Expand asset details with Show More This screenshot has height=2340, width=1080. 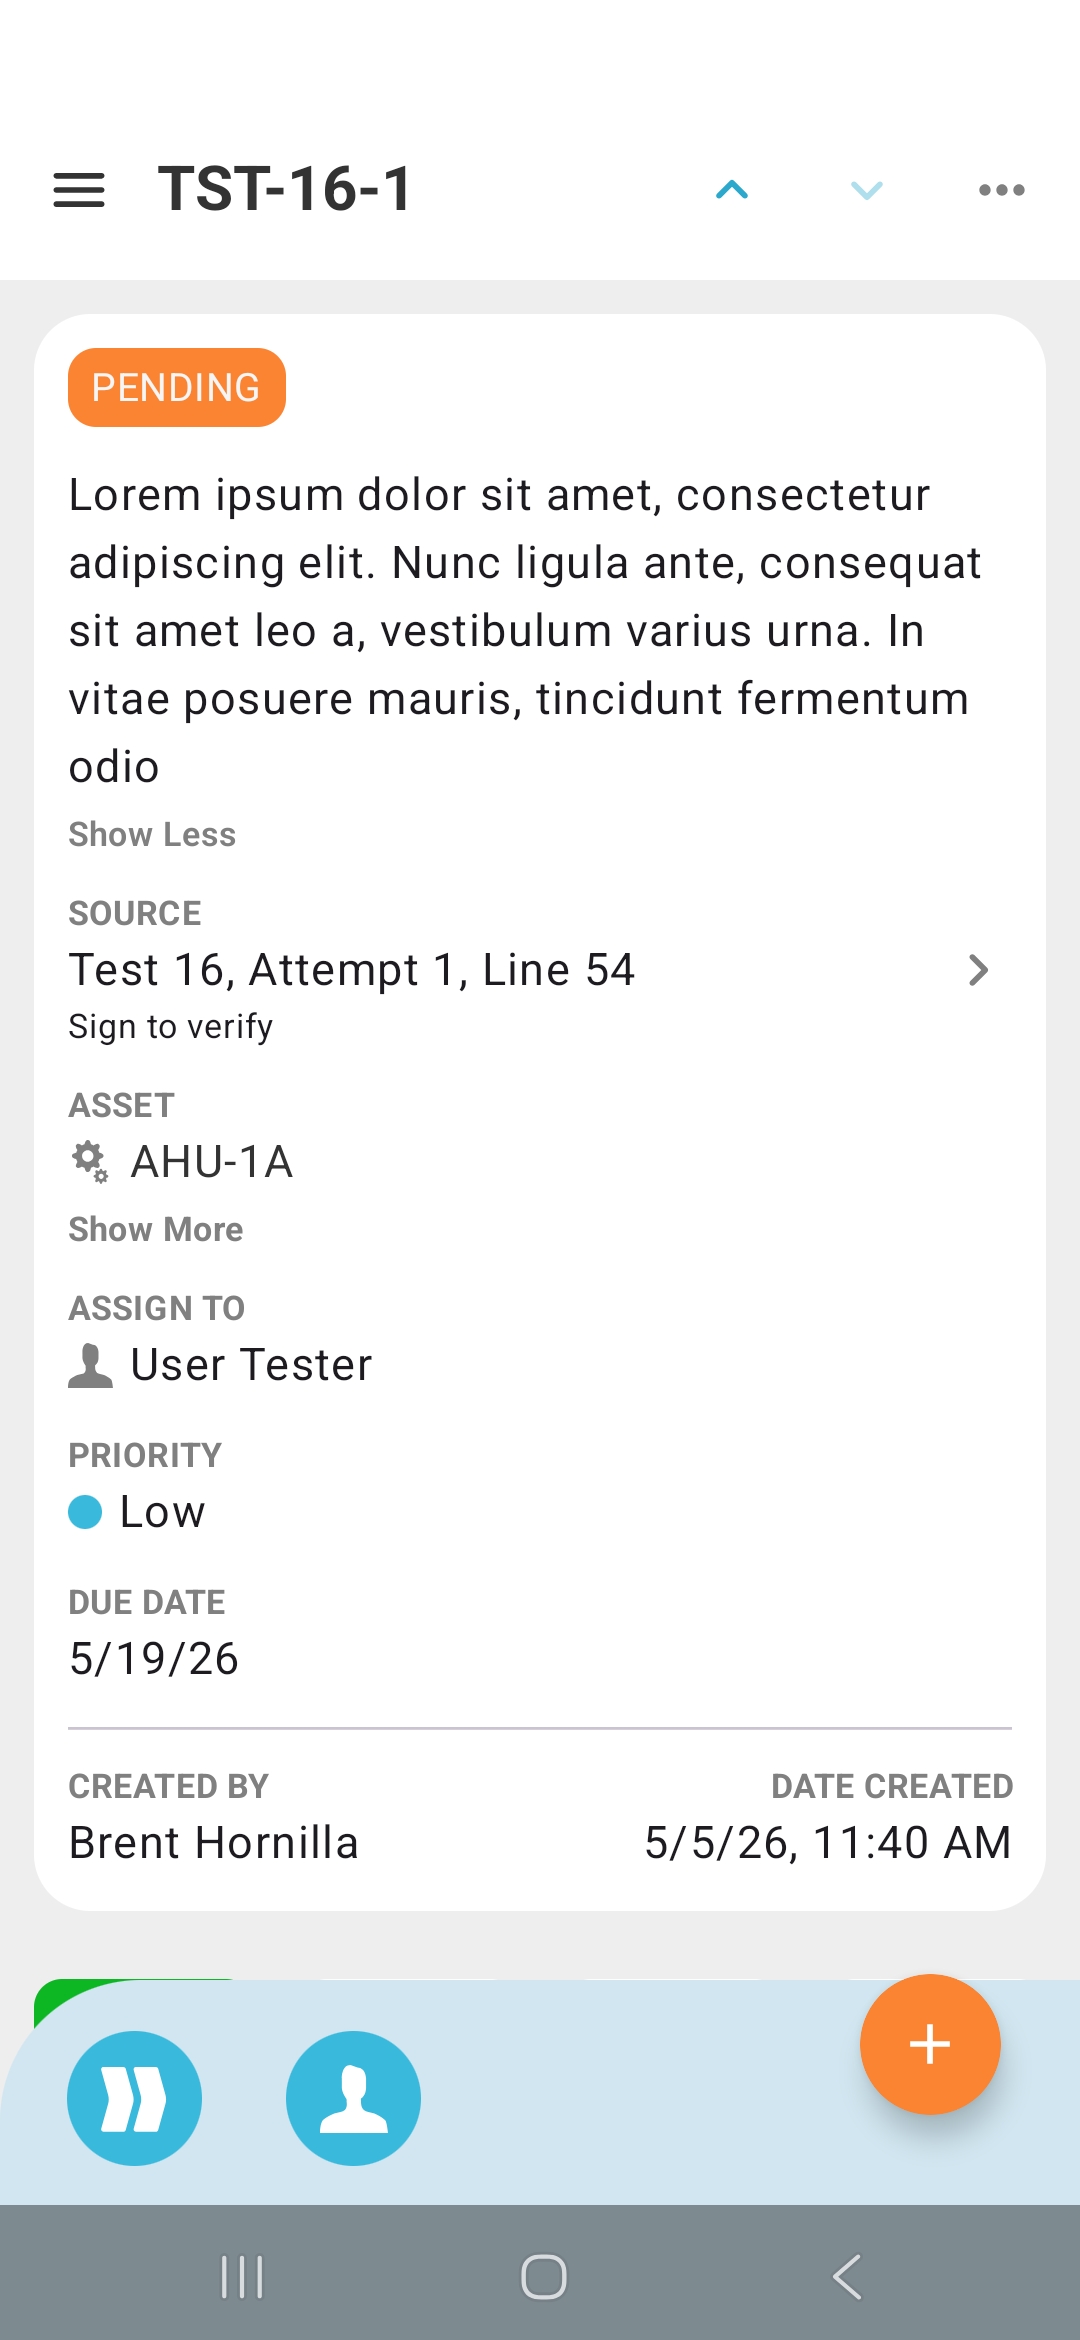[x=156, y=1229]
